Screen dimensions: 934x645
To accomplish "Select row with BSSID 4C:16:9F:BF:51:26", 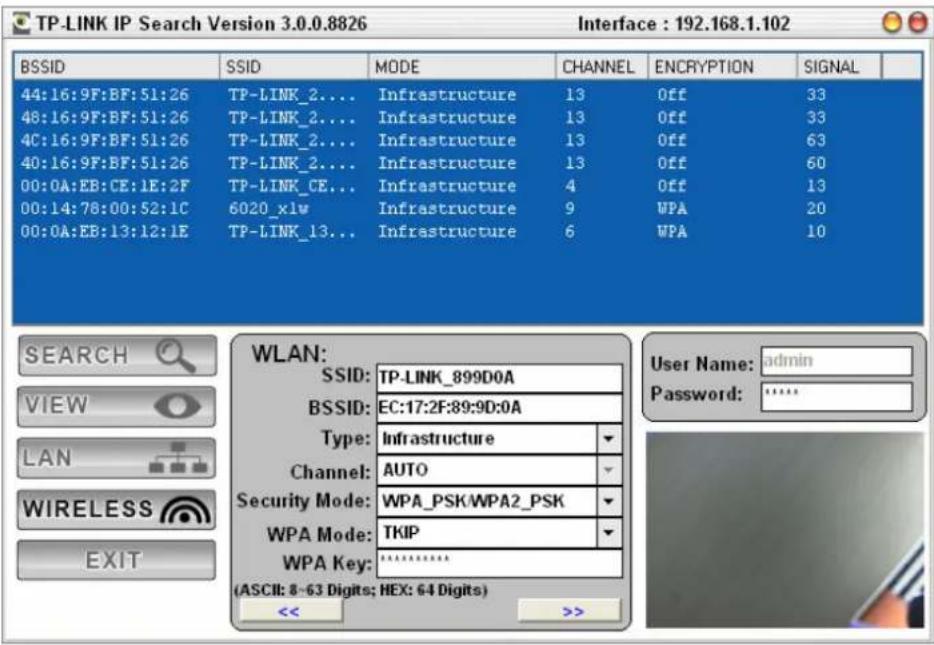I will [468, 140].
